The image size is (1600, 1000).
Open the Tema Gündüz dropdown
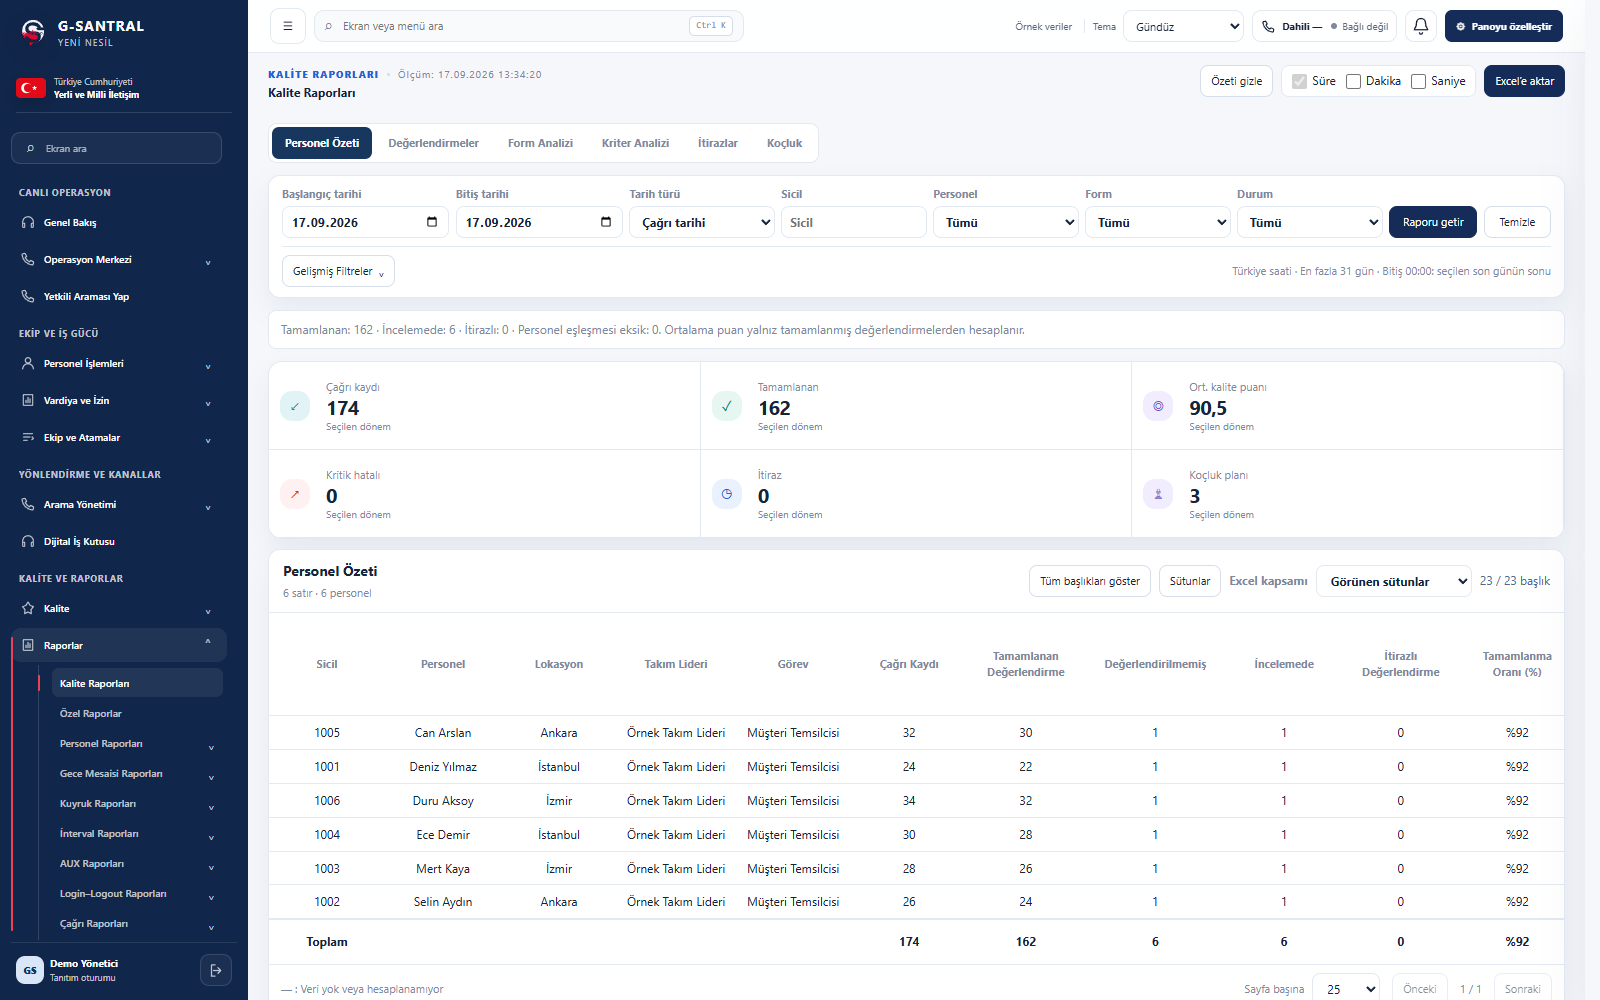[1184, 26]
